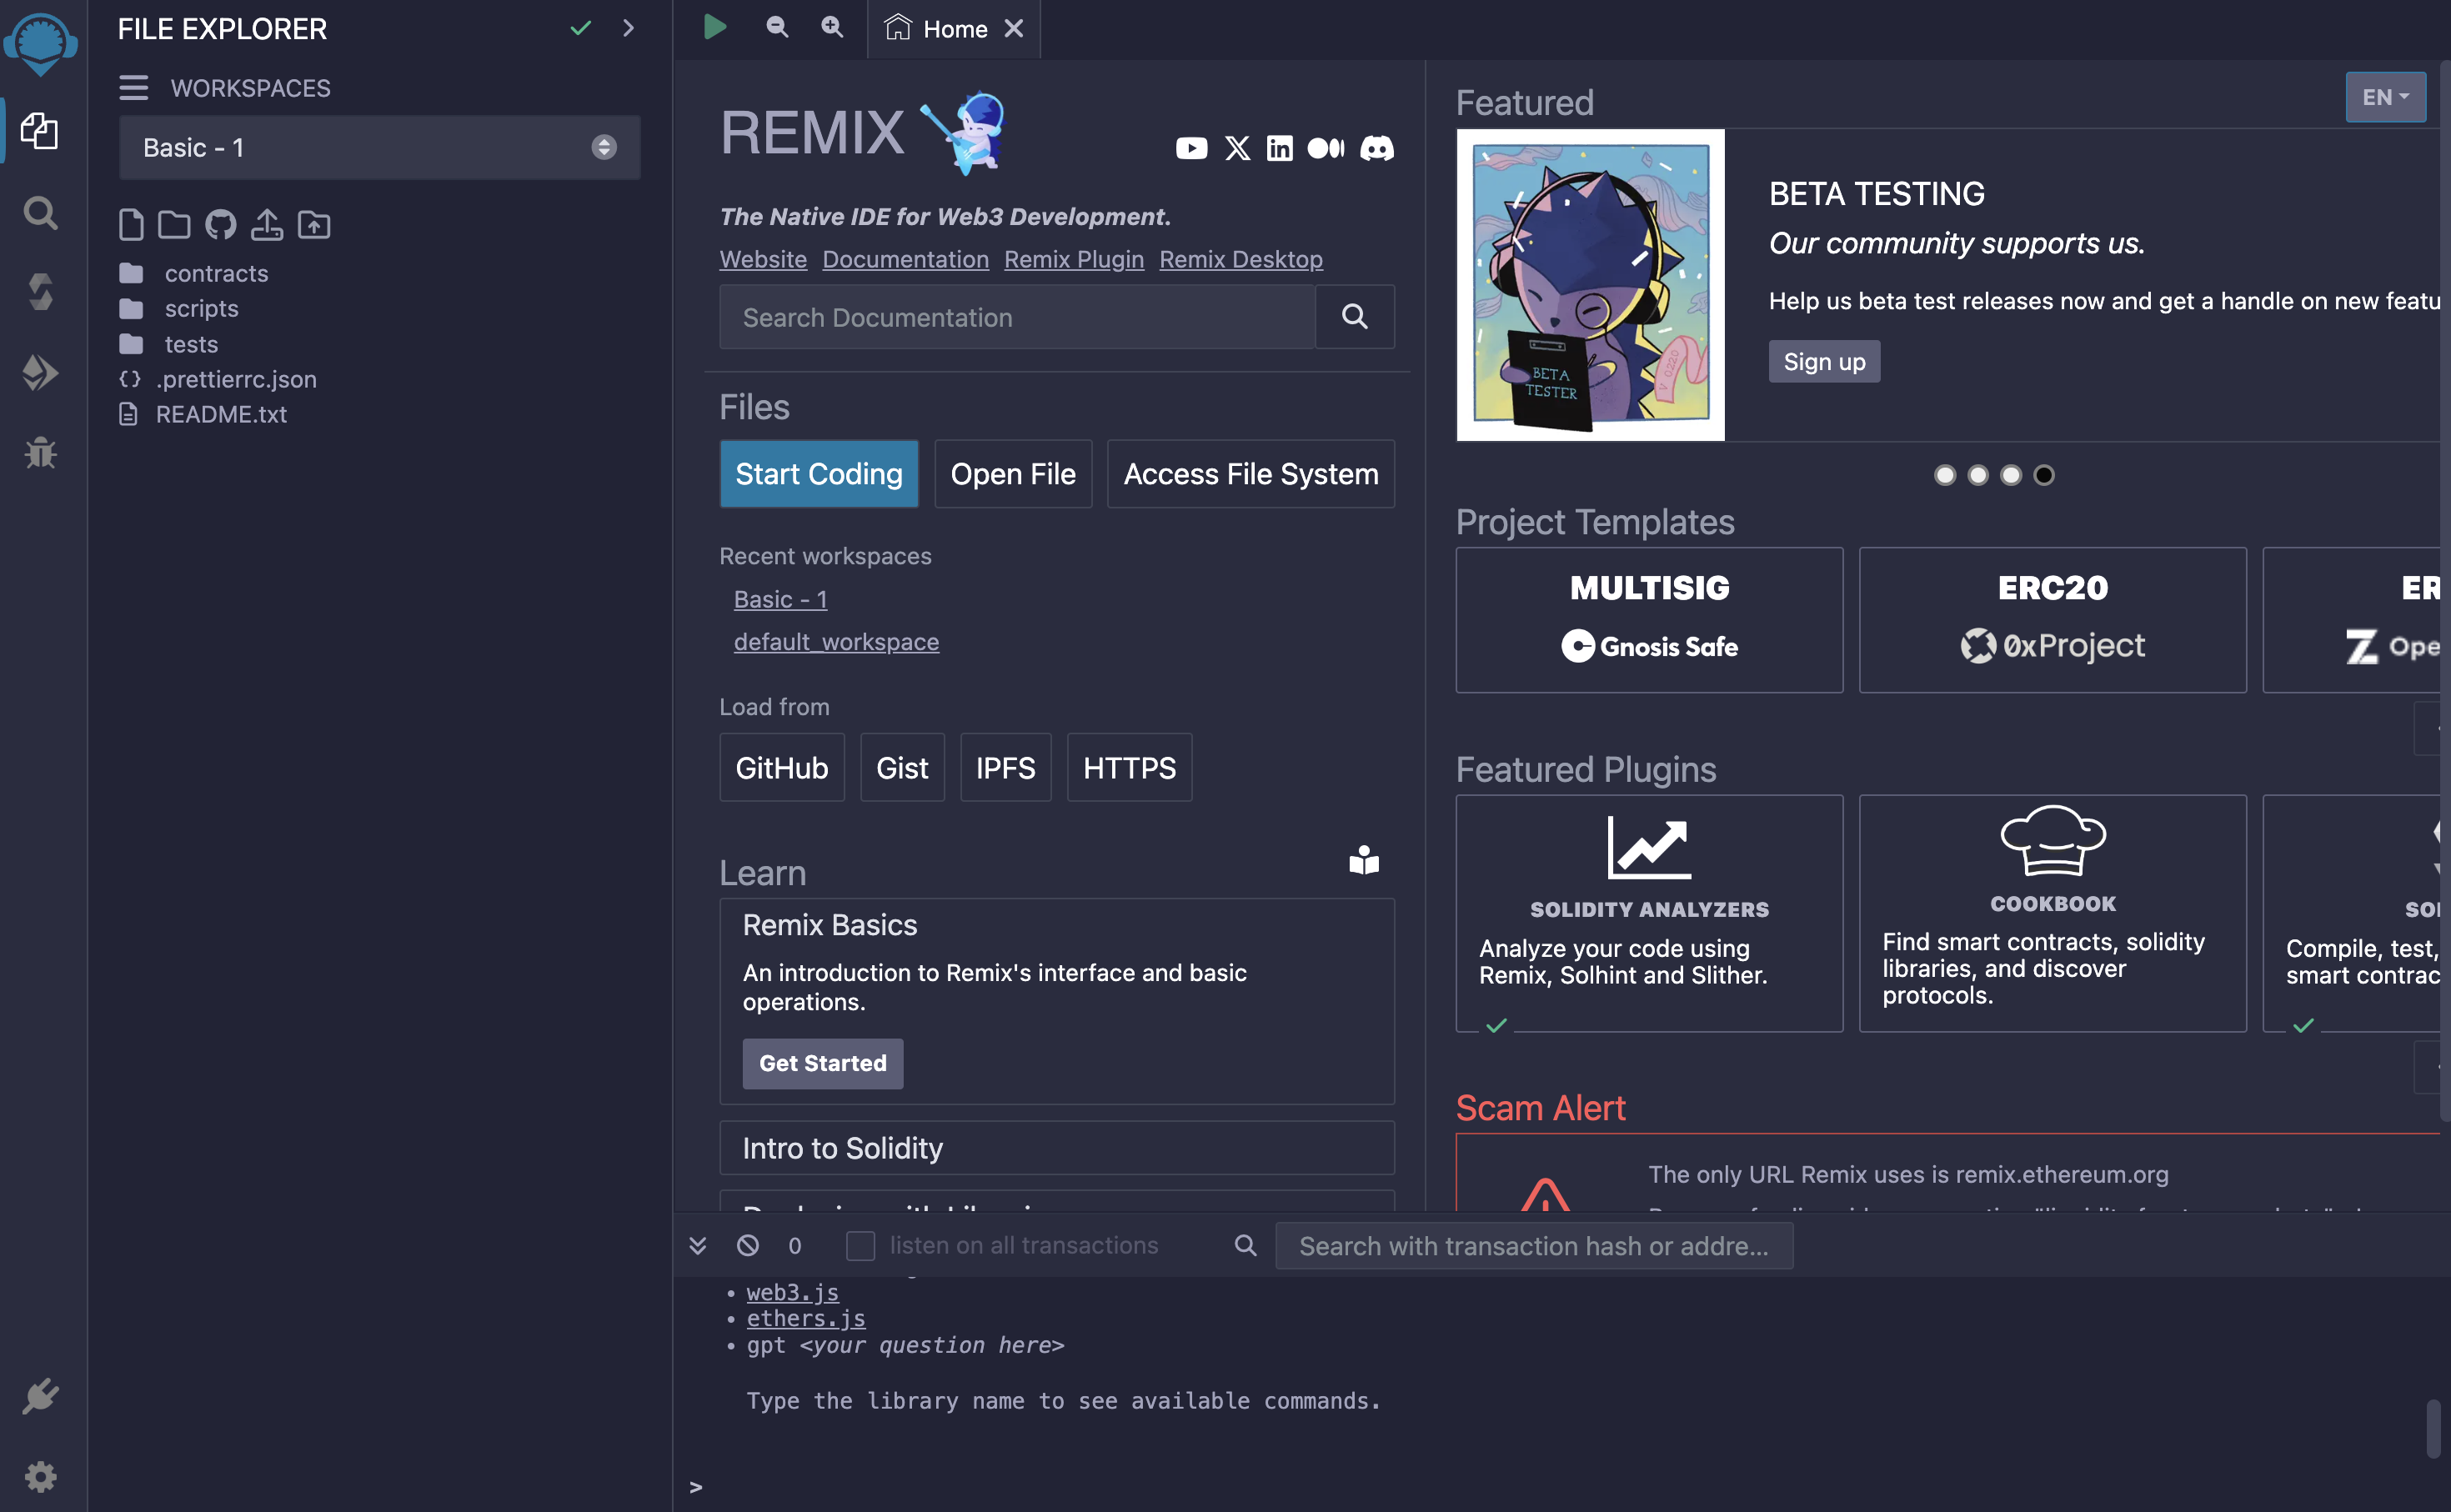The width and height of the screenshot is (2451, 1512).
Task: Select the first Featured carousel dot
Action: [x=1945, y=475]
